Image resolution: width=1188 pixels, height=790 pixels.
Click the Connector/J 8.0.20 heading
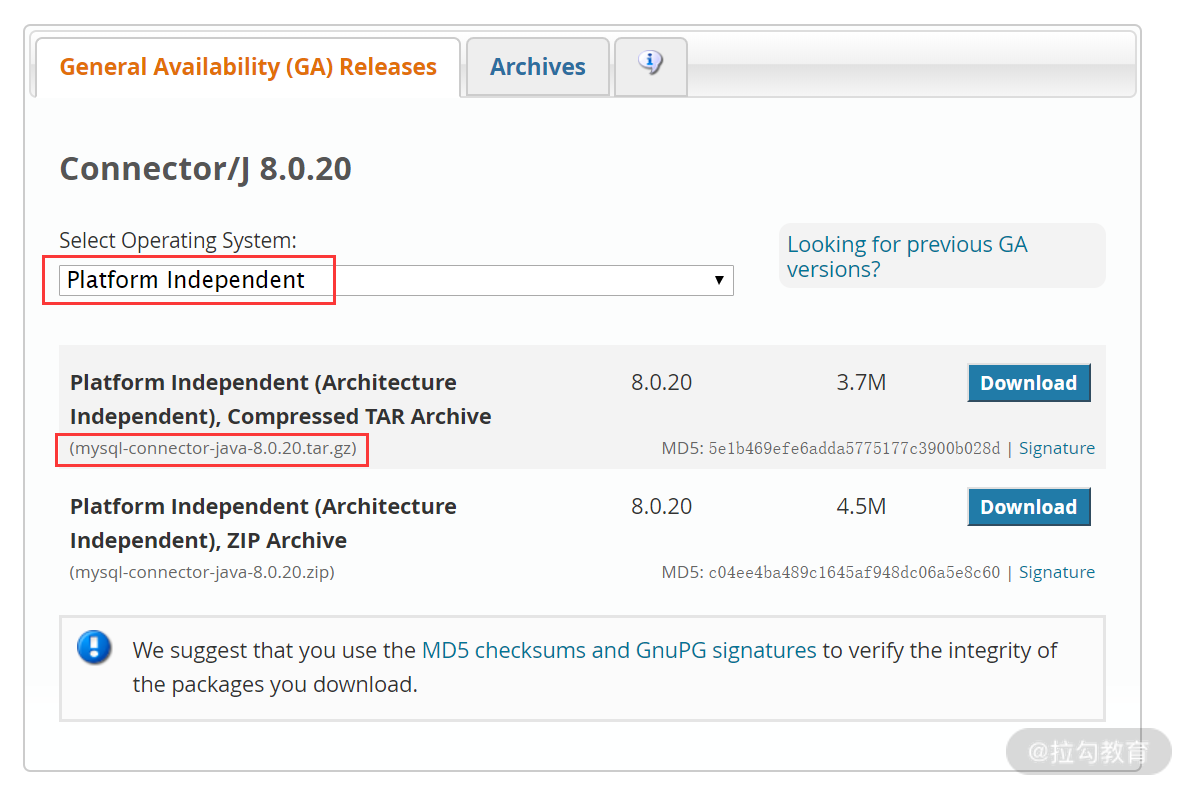[205, 169]
